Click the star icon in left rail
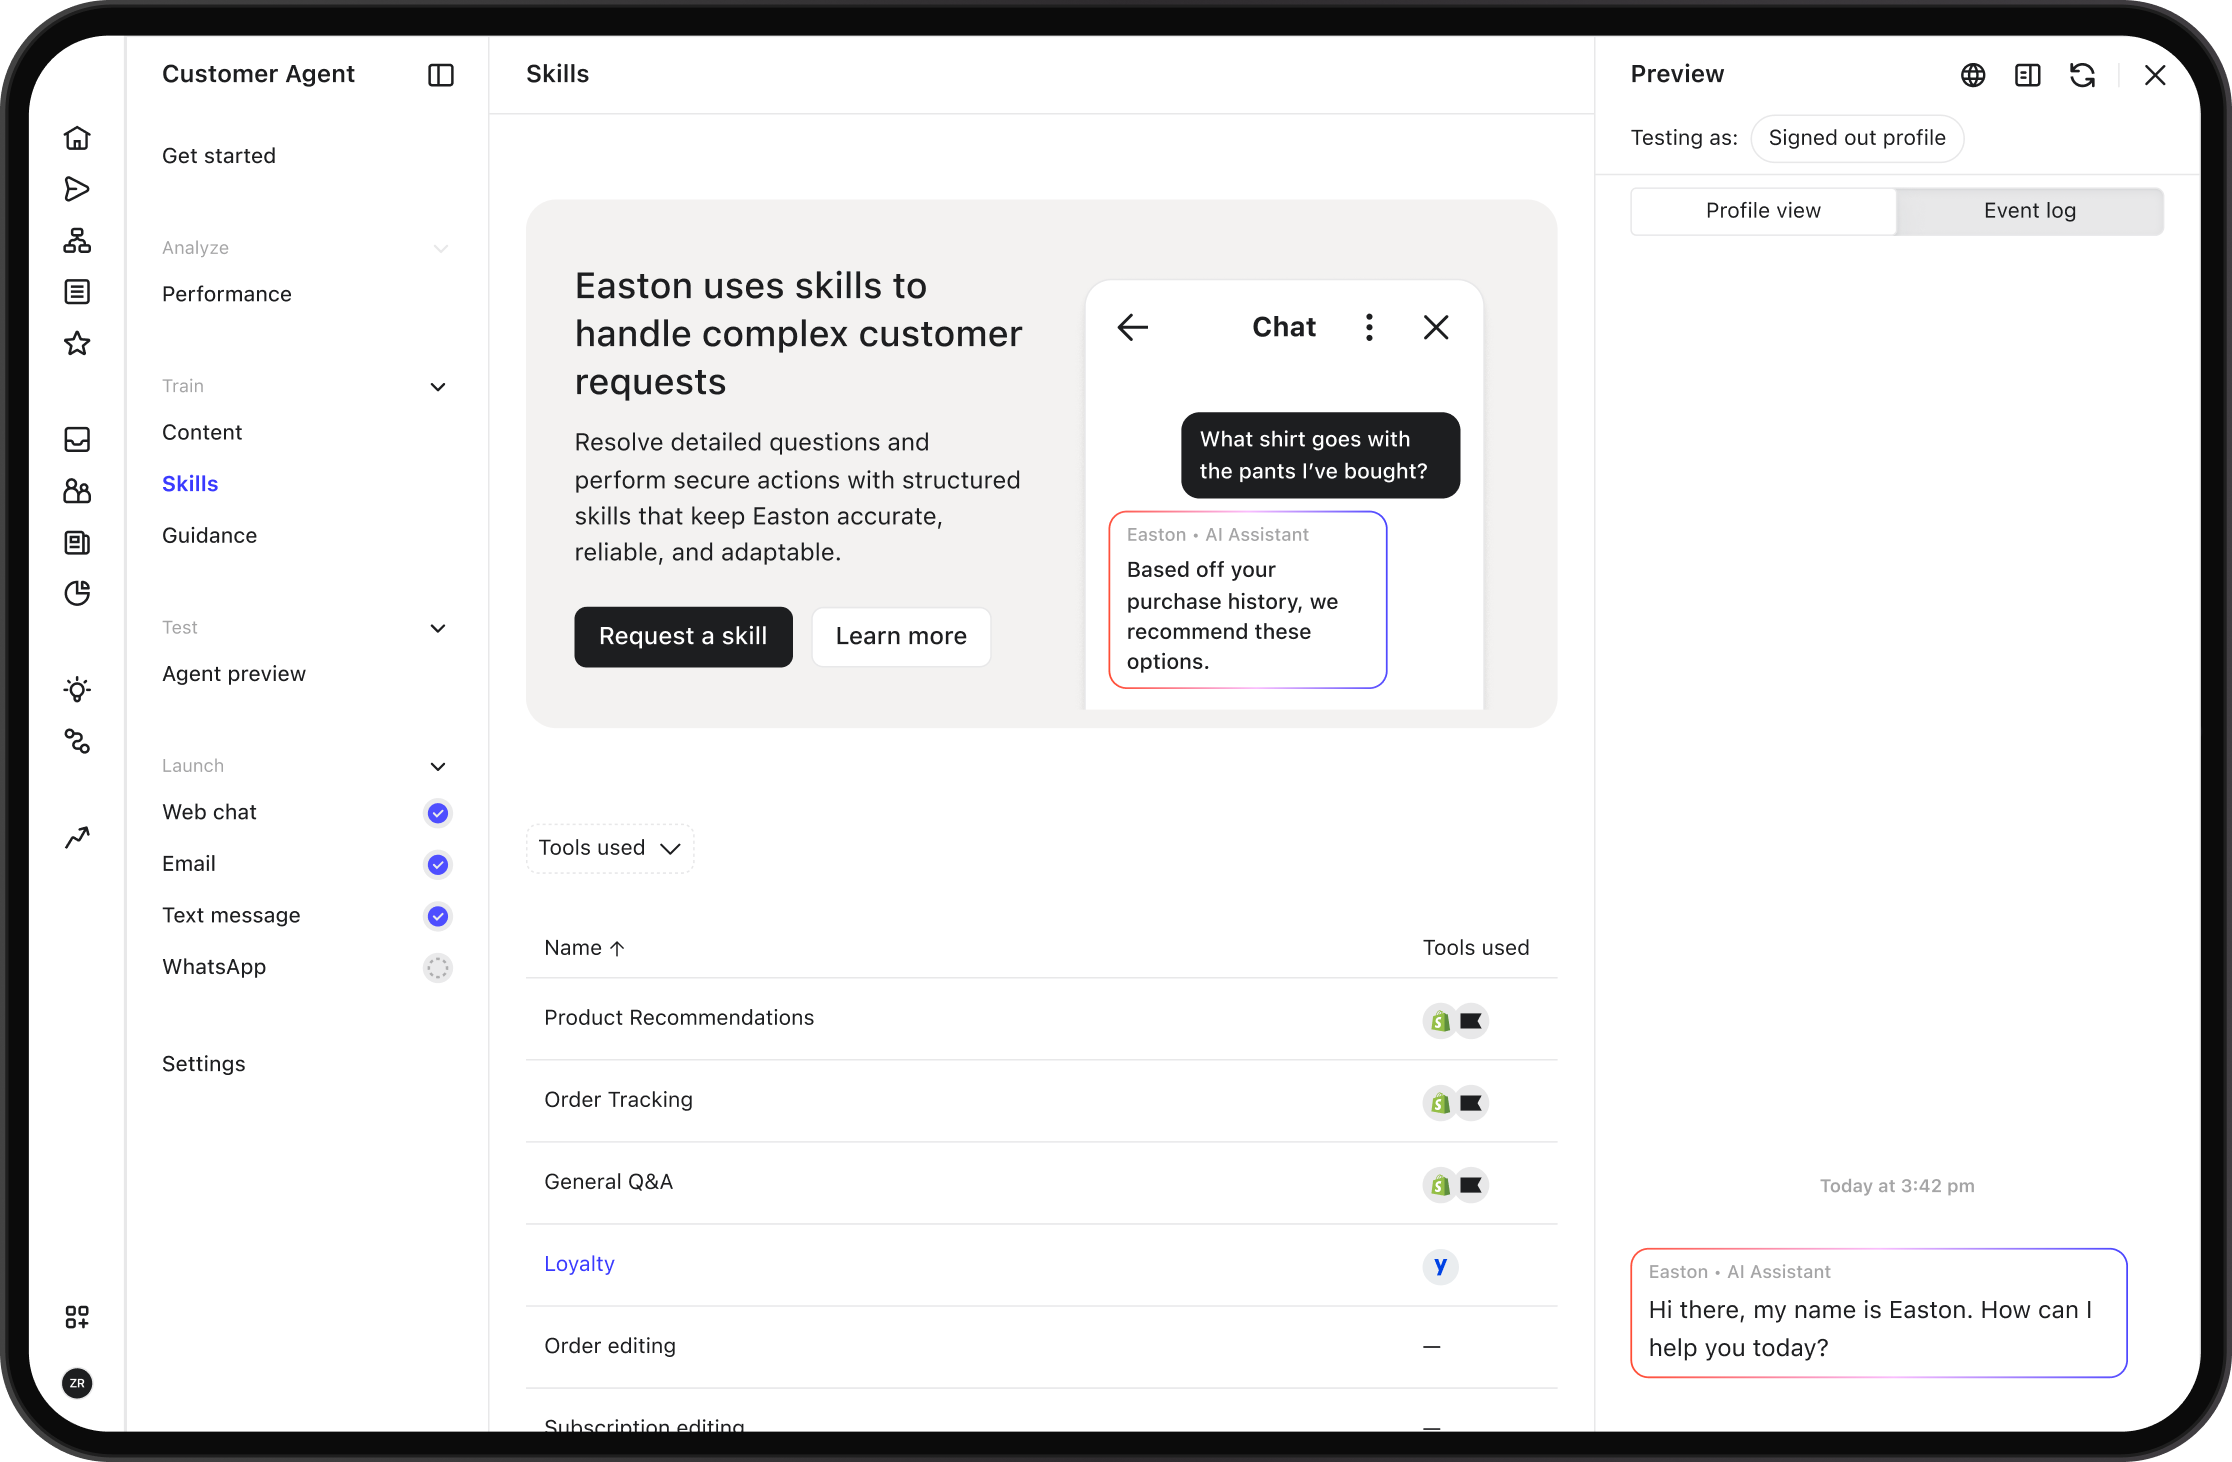The image size is (2232, 1462). pyautogui.click(x=77, y=344)
